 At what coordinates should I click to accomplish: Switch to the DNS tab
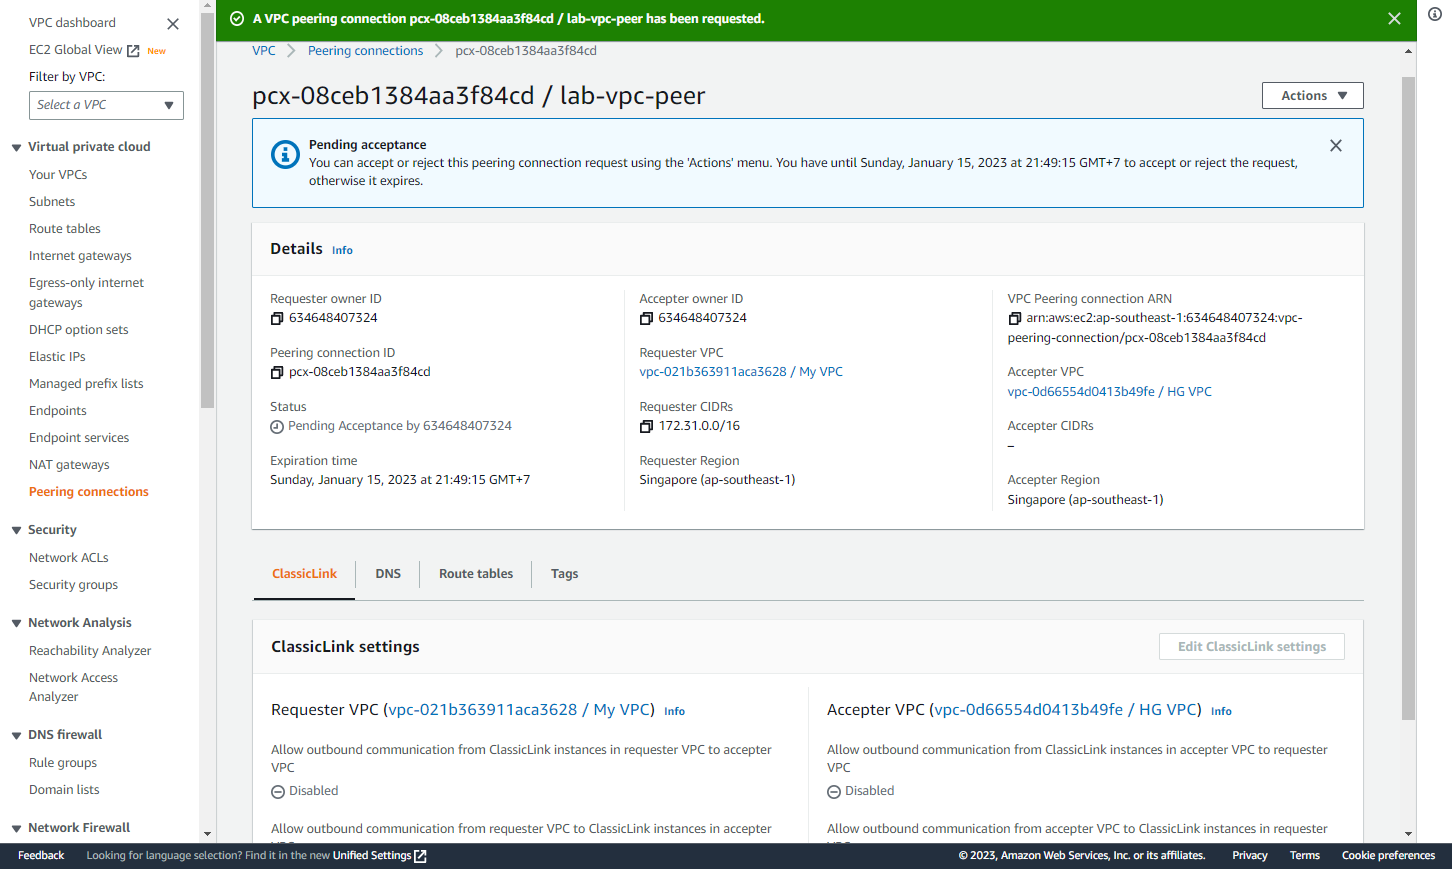pyautogui.click(x=388, y=574)
